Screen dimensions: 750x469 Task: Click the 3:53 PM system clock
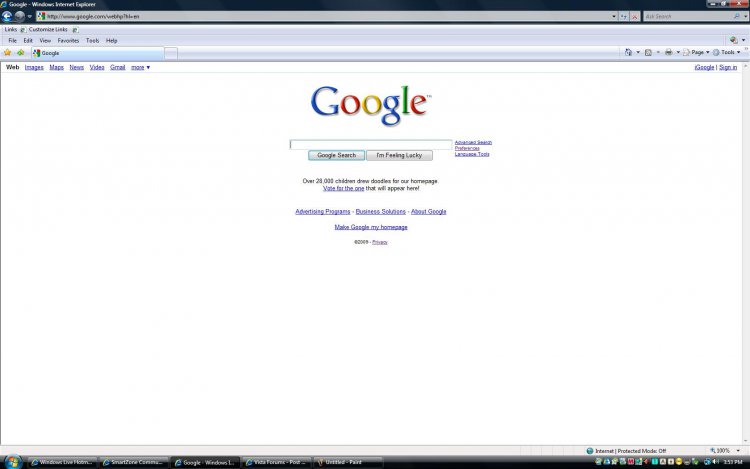click(x=733, y=462)
